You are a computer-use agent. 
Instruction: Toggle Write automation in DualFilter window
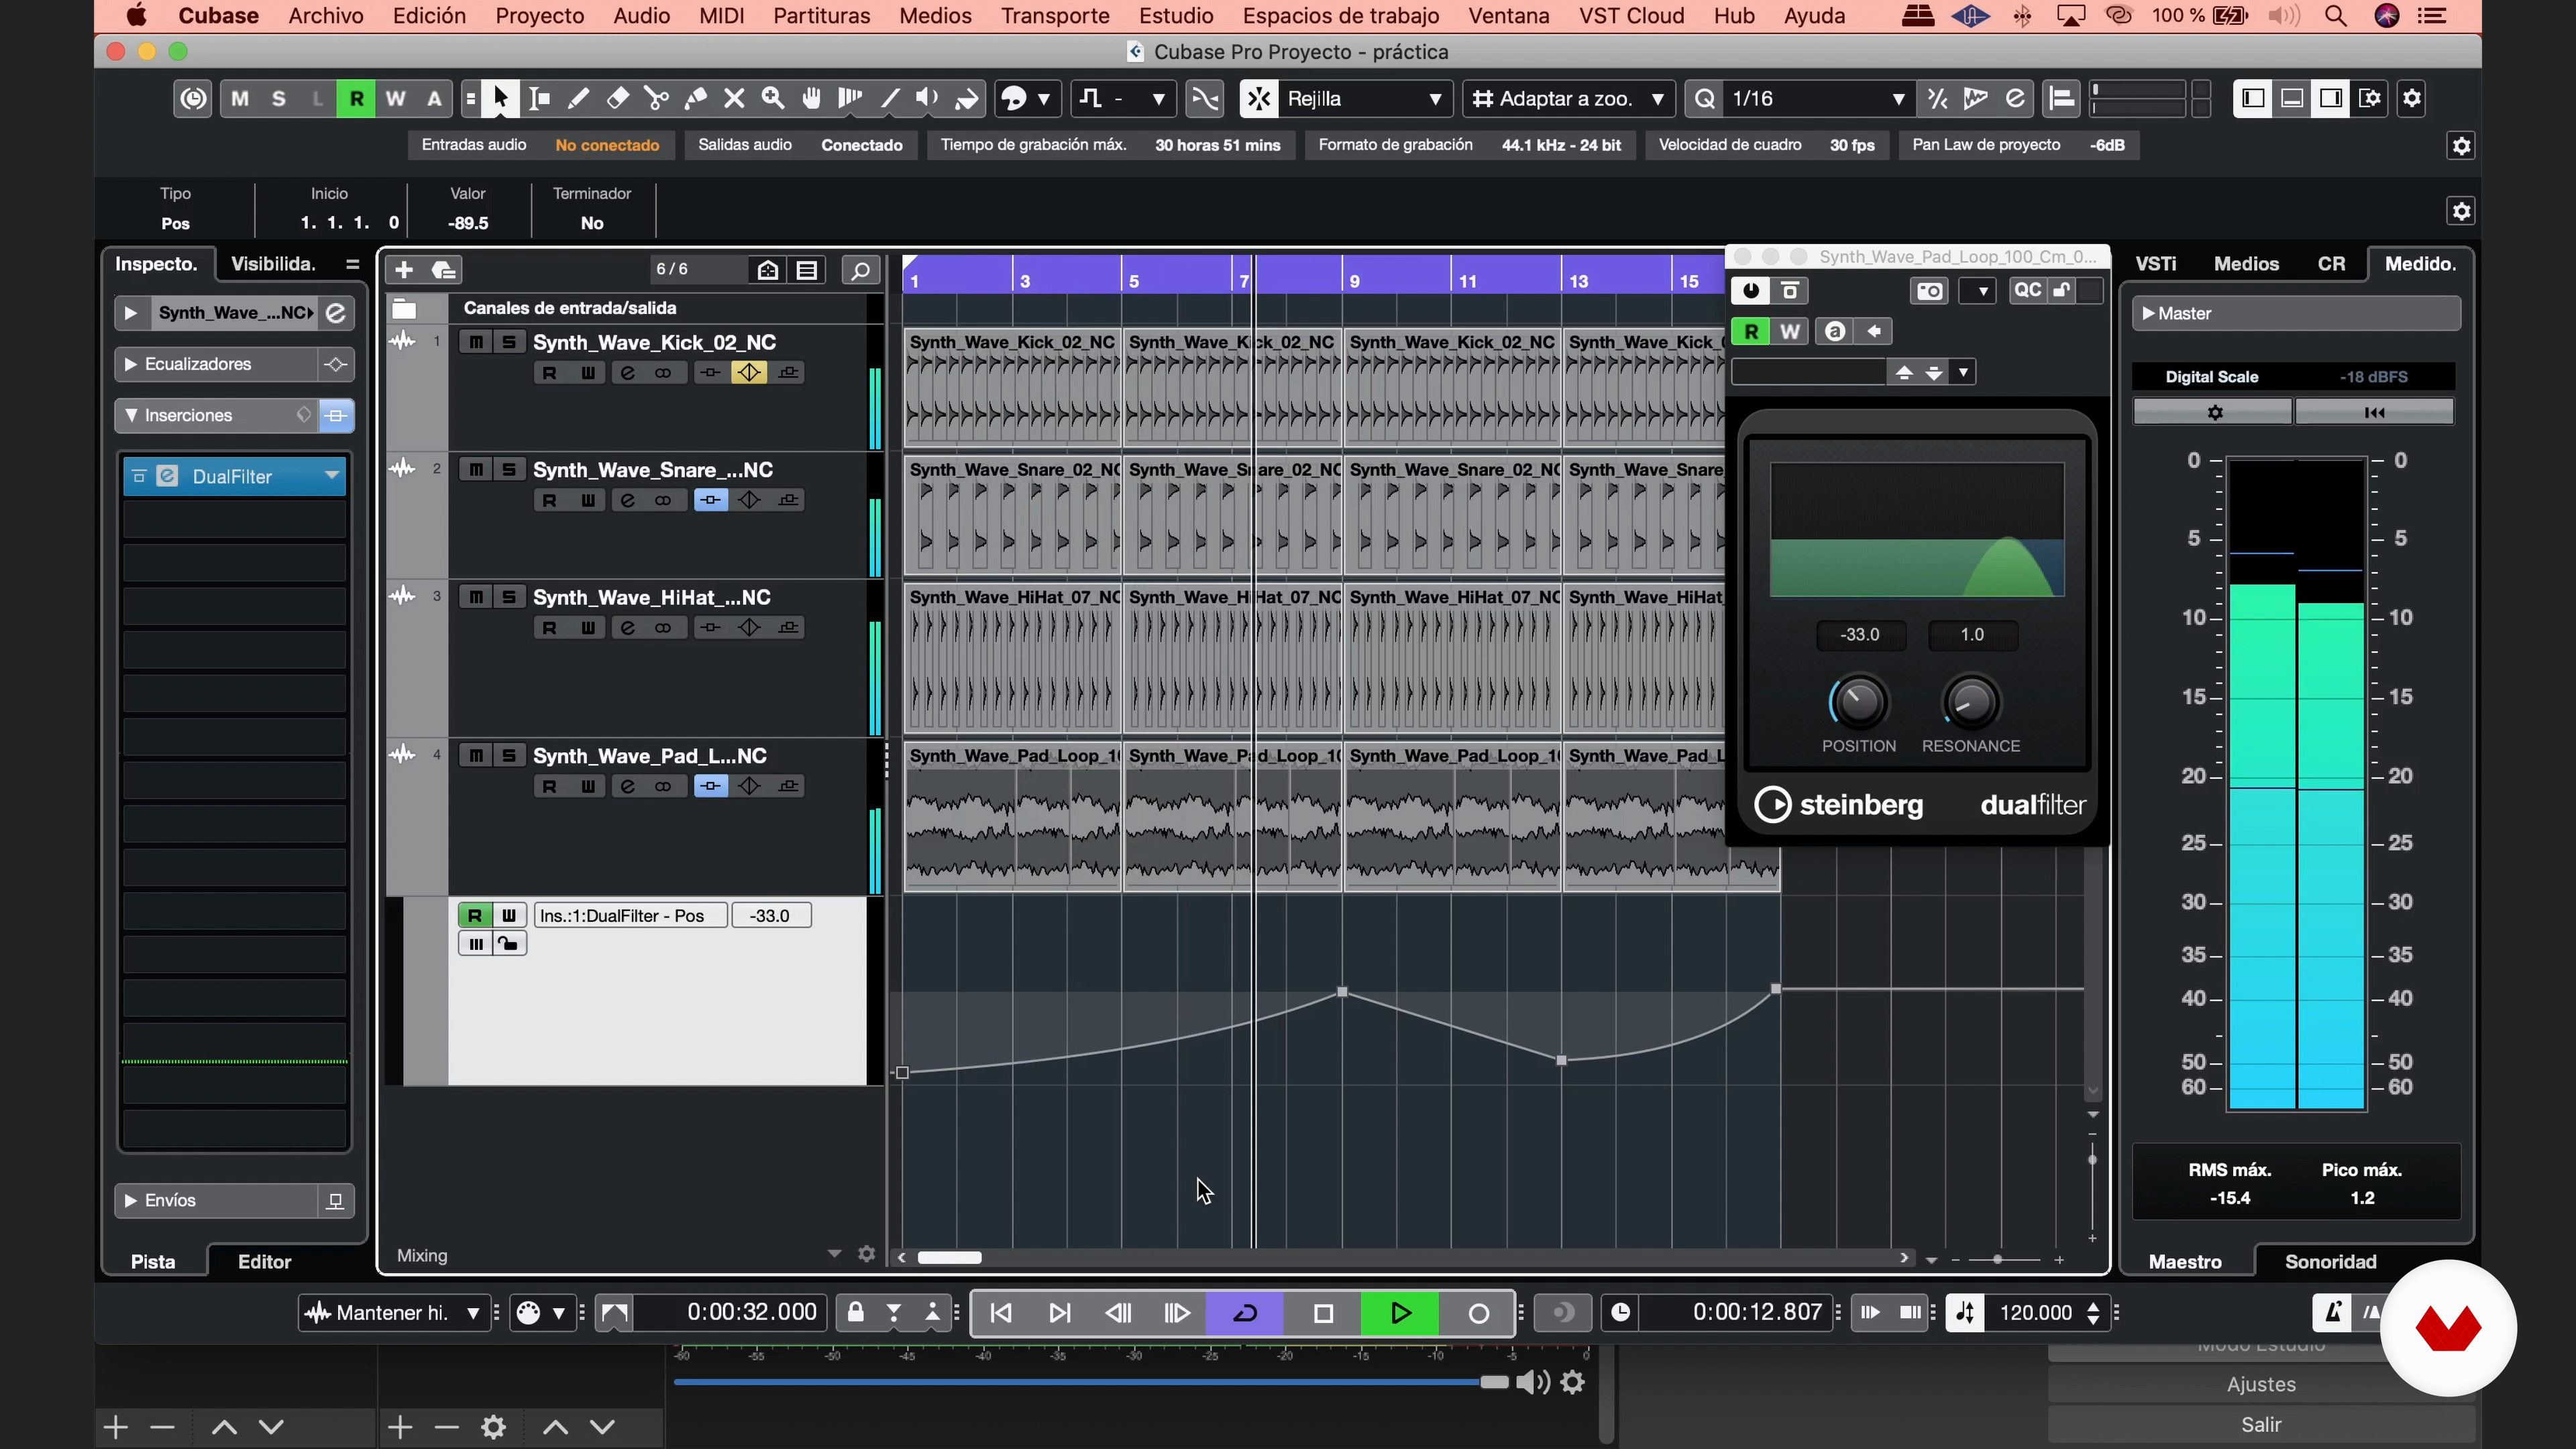[1790, 331]
